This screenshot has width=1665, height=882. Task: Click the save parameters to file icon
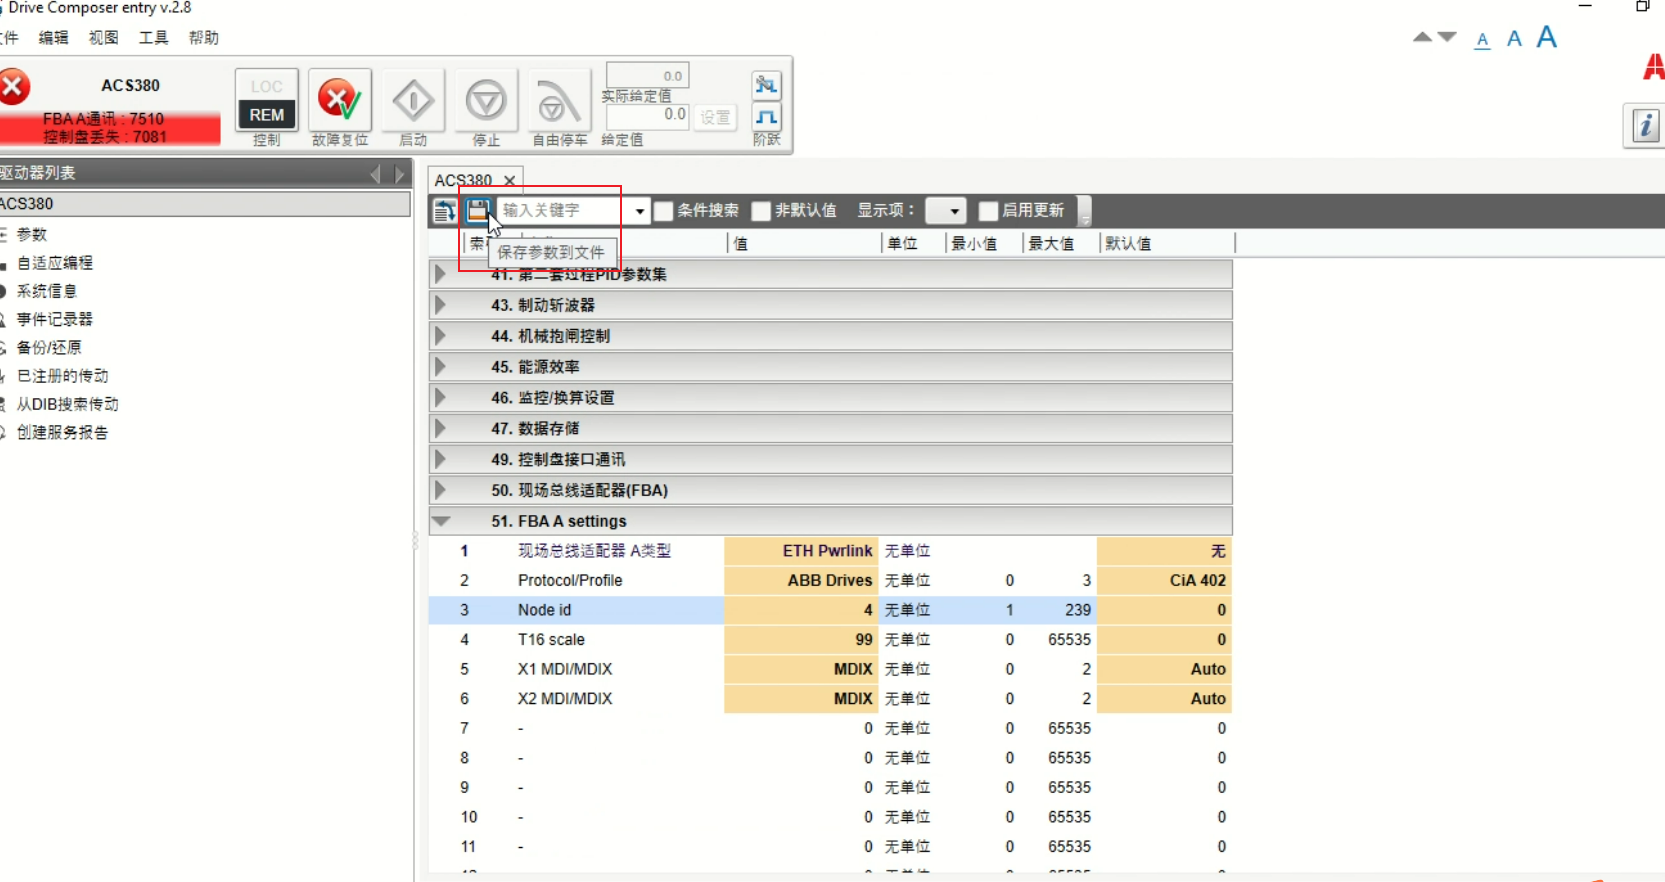click(478, 210)
